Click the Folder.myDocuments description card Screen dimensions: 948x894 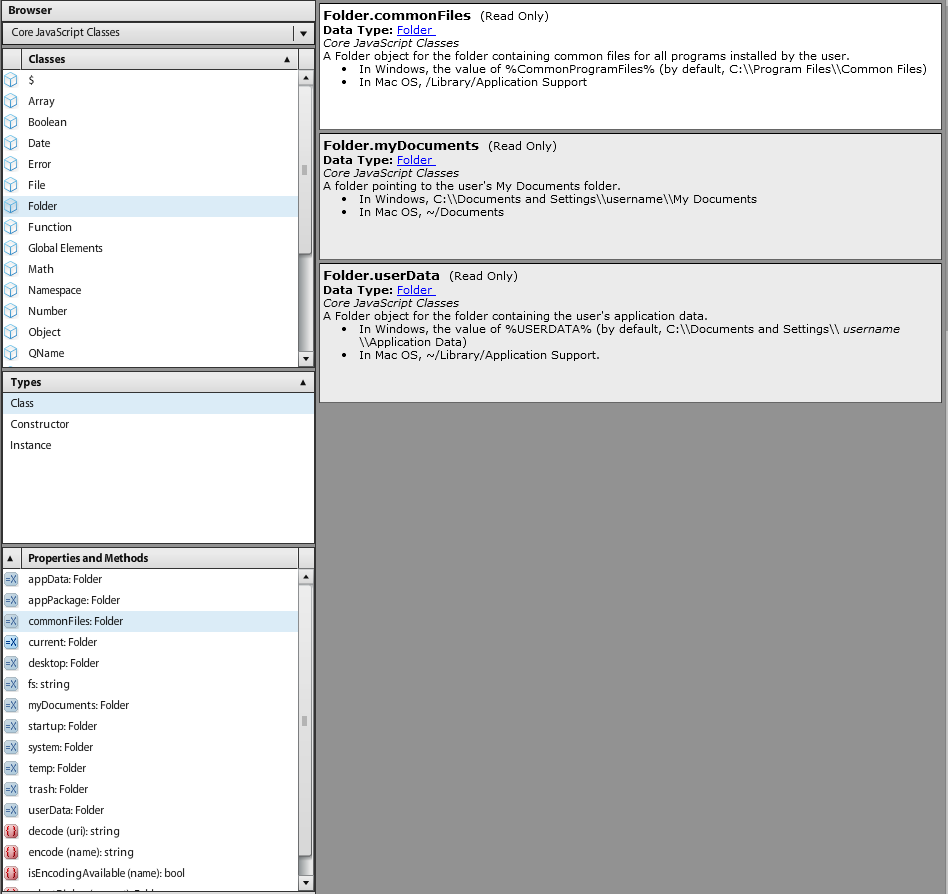pos(630,196)
